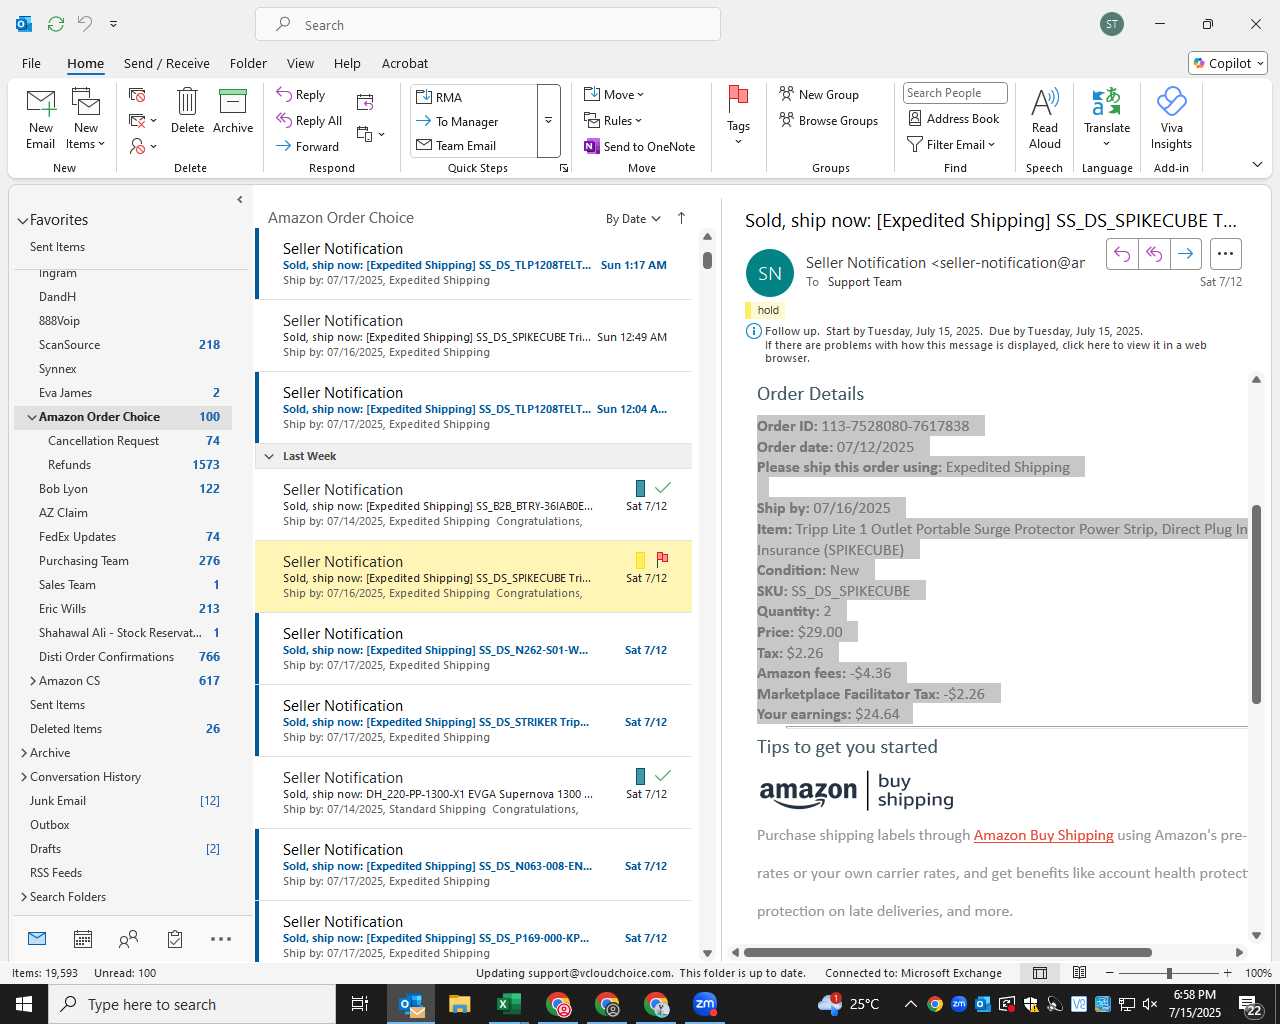Viewport: 1280px width, 1024px height.
Task: Expand the Quick Steps gallery
Action: tap(548, 120)
